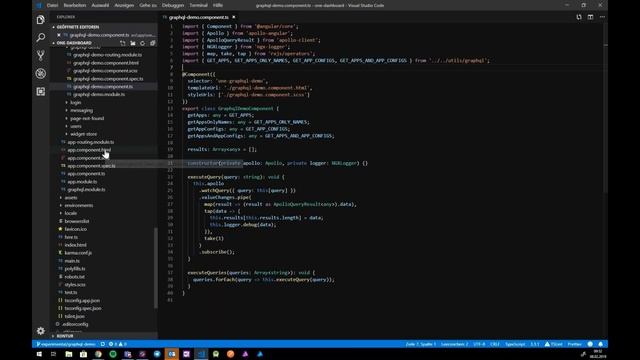This screenshot has height=360, width=640.
Task: Open the Auswahl menu
Action: [100, 5]
